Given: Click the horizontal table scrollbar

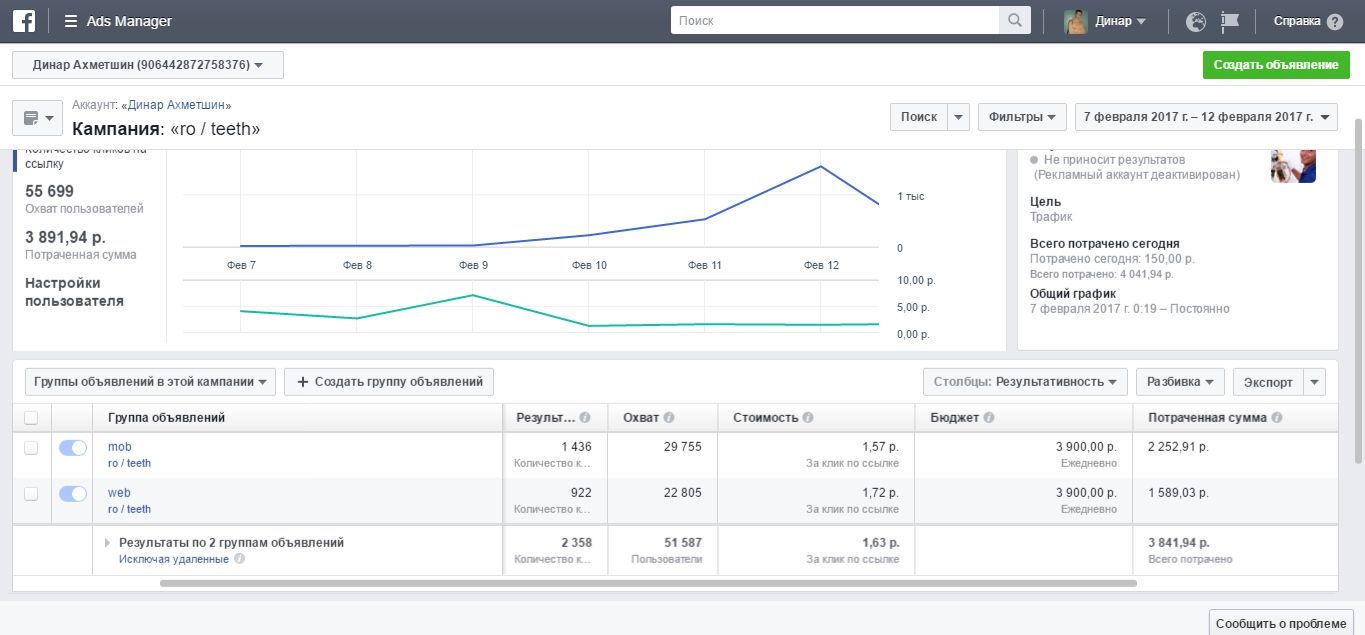Looking at the screenshot, I should [648, 583].
